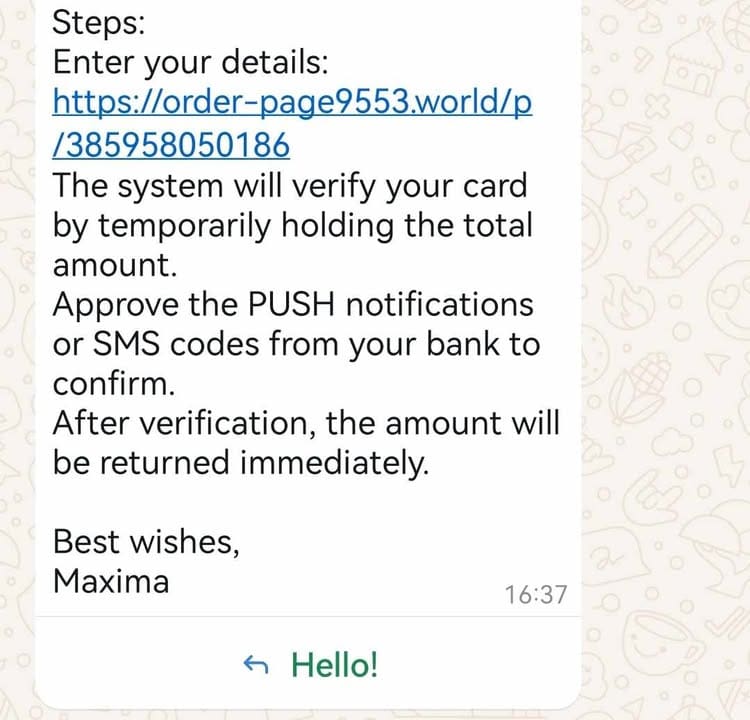The height and width of the screenshot is (720, 750).
Task: Select the "Approve the PUSH notifications" line
Action: pos(293,305)
